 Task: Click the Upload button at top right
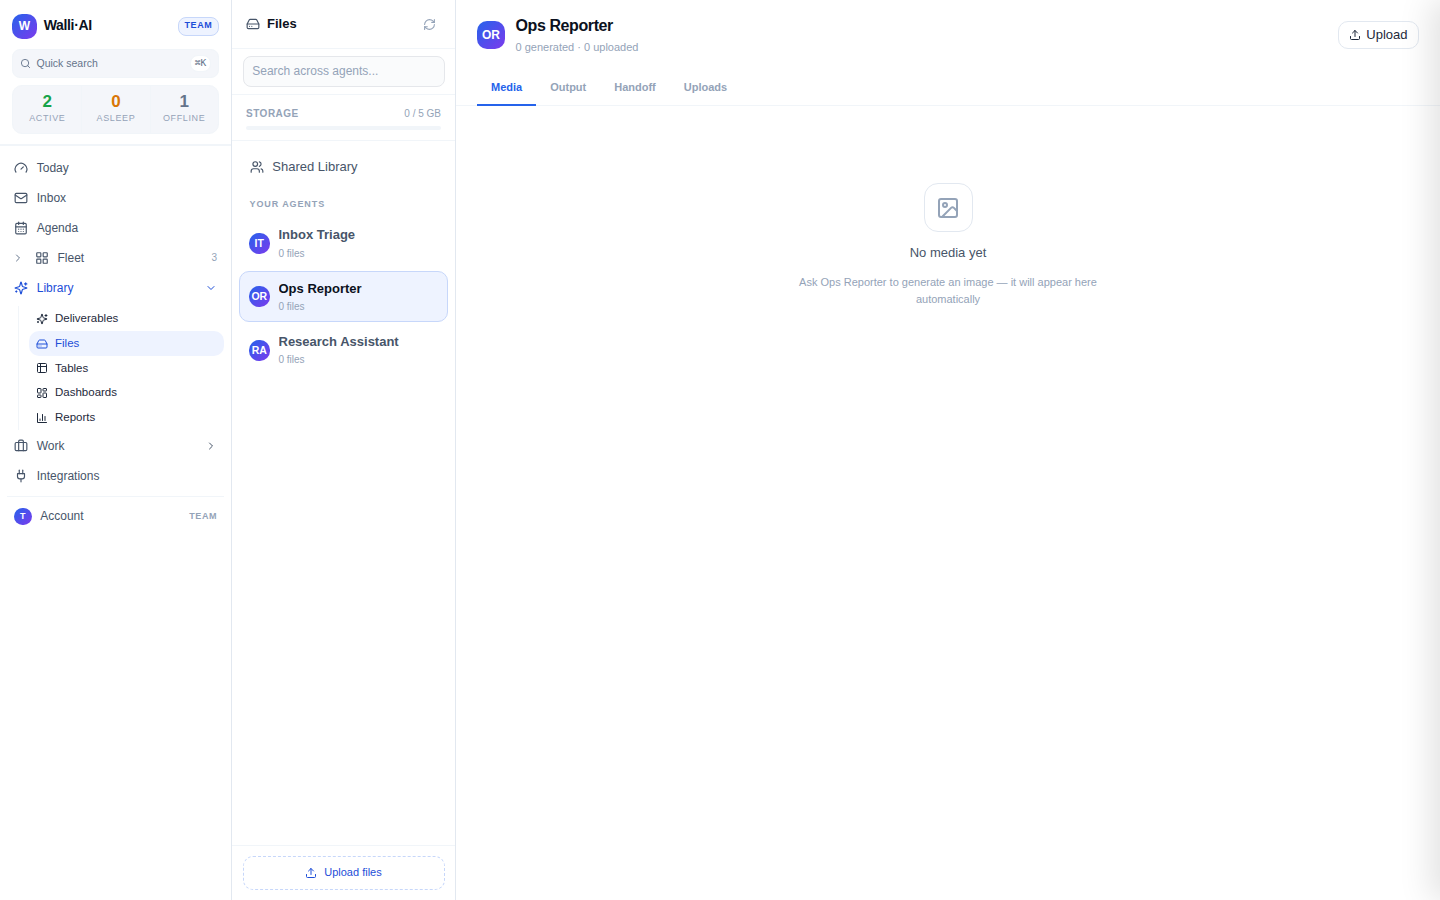pyautogui.click(x=1378, y=35)
